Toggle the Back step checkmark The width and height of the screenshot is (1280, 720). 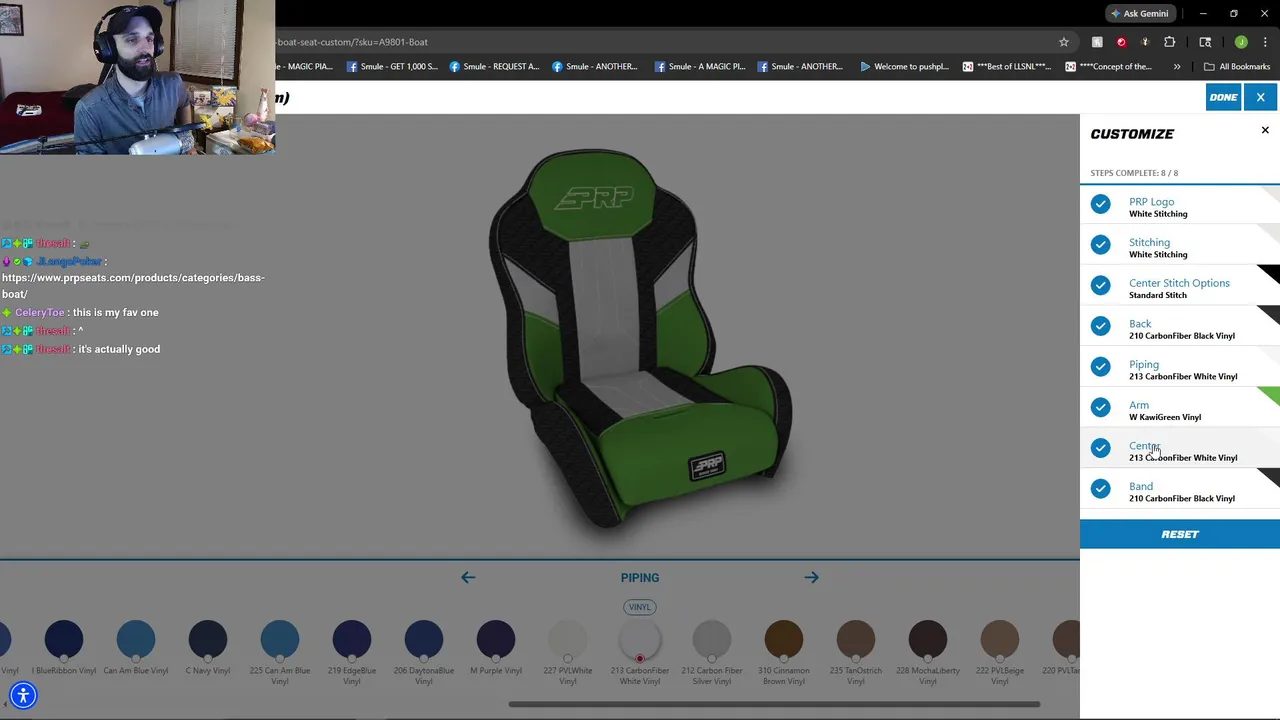click(1101, 326)
